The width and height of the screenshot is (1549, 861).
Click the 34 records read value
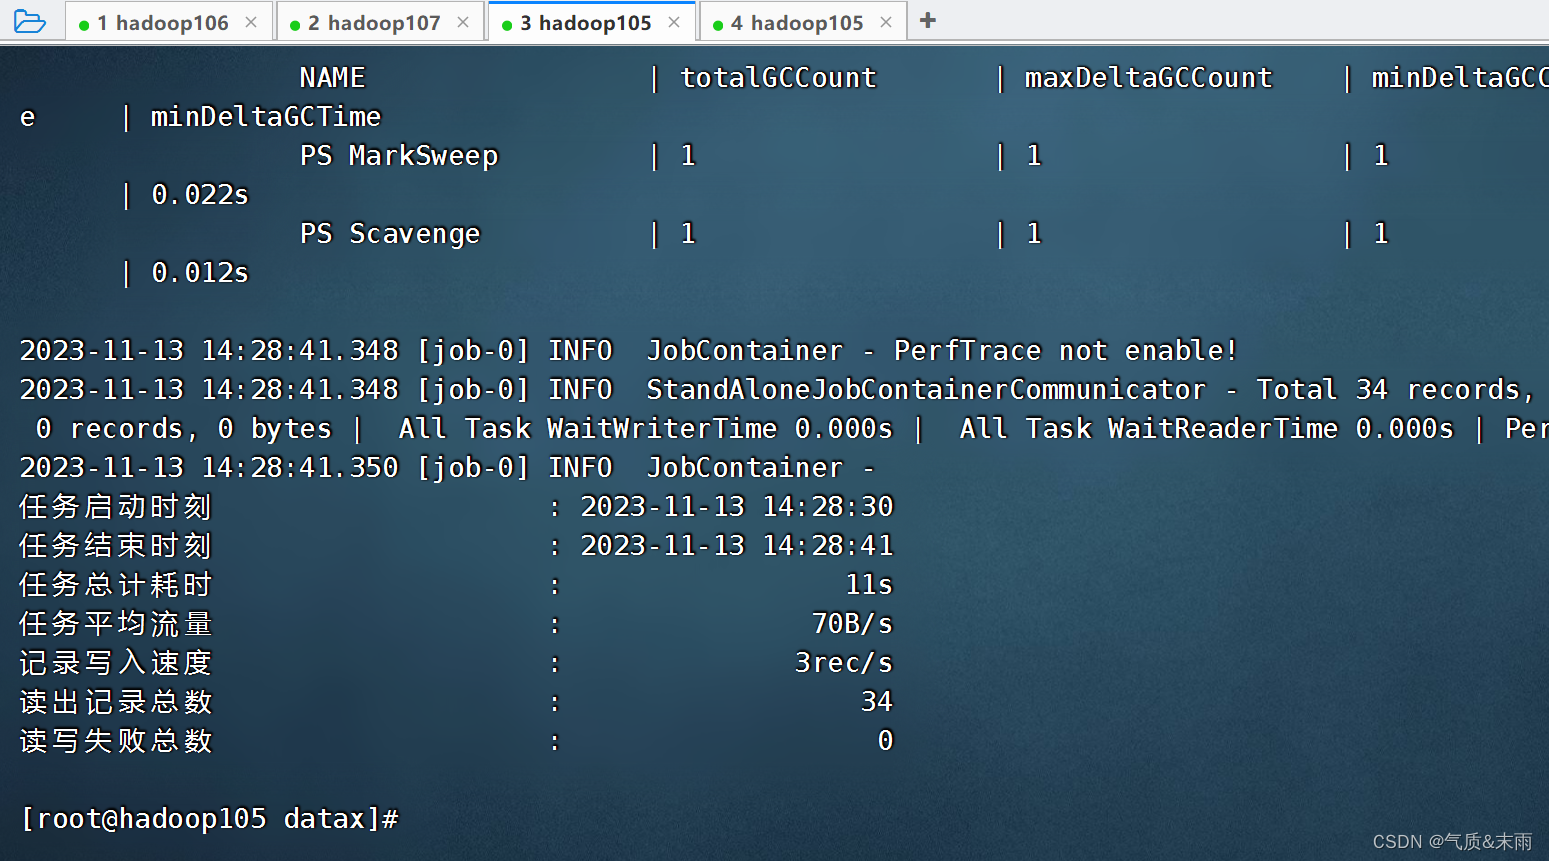tap(877, 702)
